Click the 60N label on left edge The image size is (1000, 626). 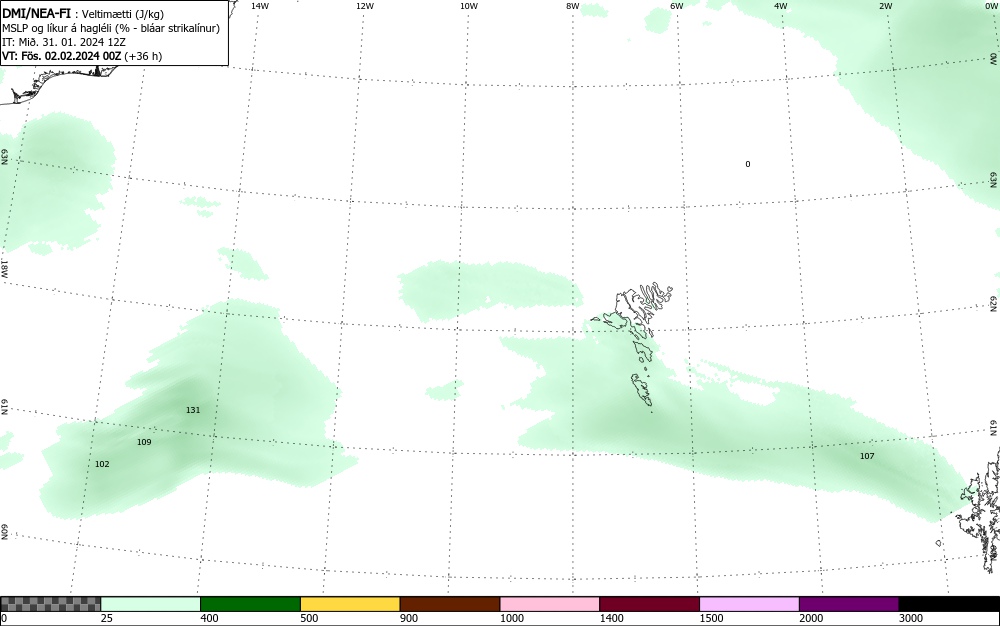[x=4, y=533]
